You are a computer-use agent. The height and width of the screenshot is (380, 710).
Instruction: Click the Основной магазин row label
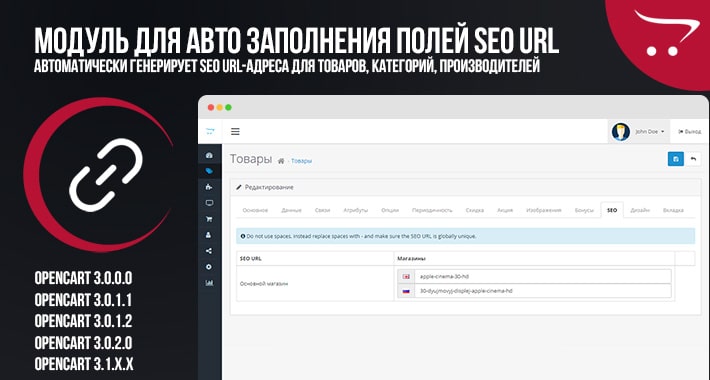click(x=264, y=284)
